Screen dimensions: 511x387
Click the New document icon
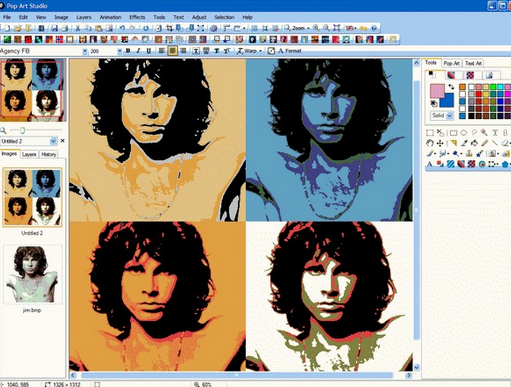coord(7,28)
